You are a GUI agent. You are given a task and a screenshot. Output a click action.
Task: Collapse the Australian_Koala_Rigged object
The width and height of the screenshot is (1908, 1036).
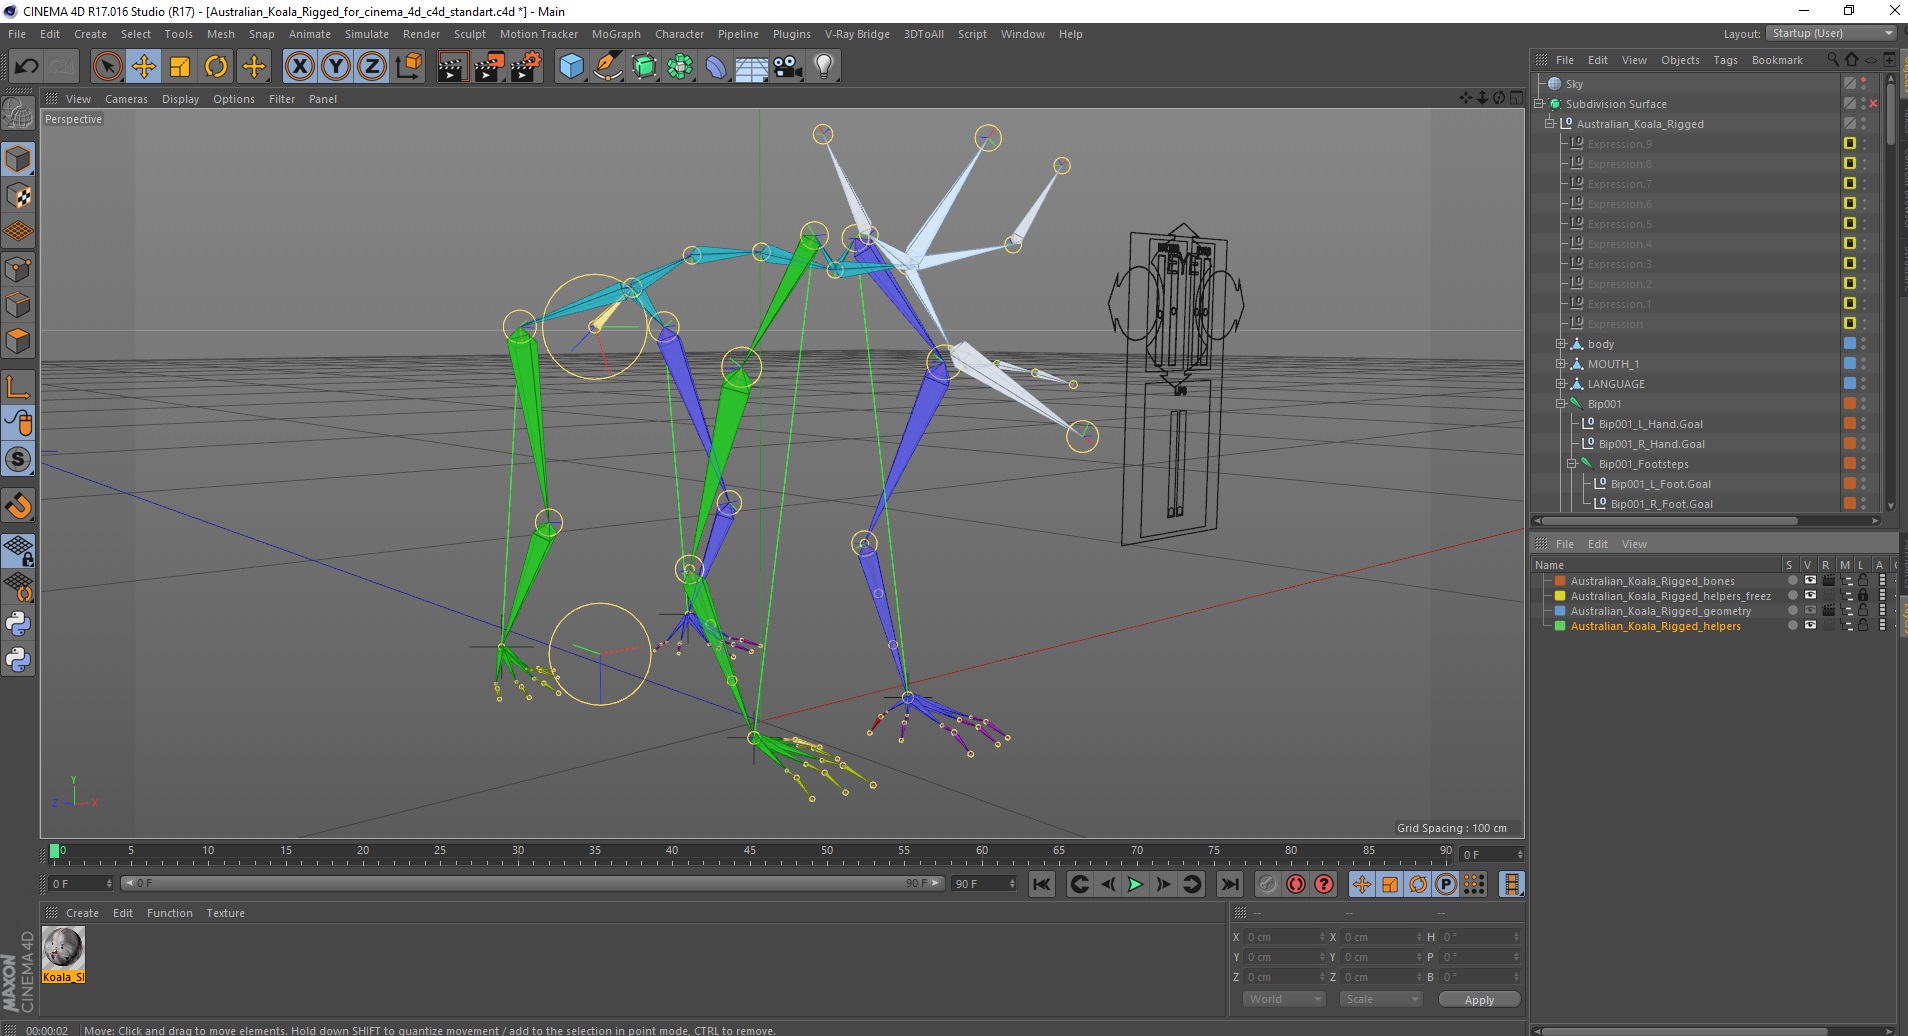[1550, 124]
